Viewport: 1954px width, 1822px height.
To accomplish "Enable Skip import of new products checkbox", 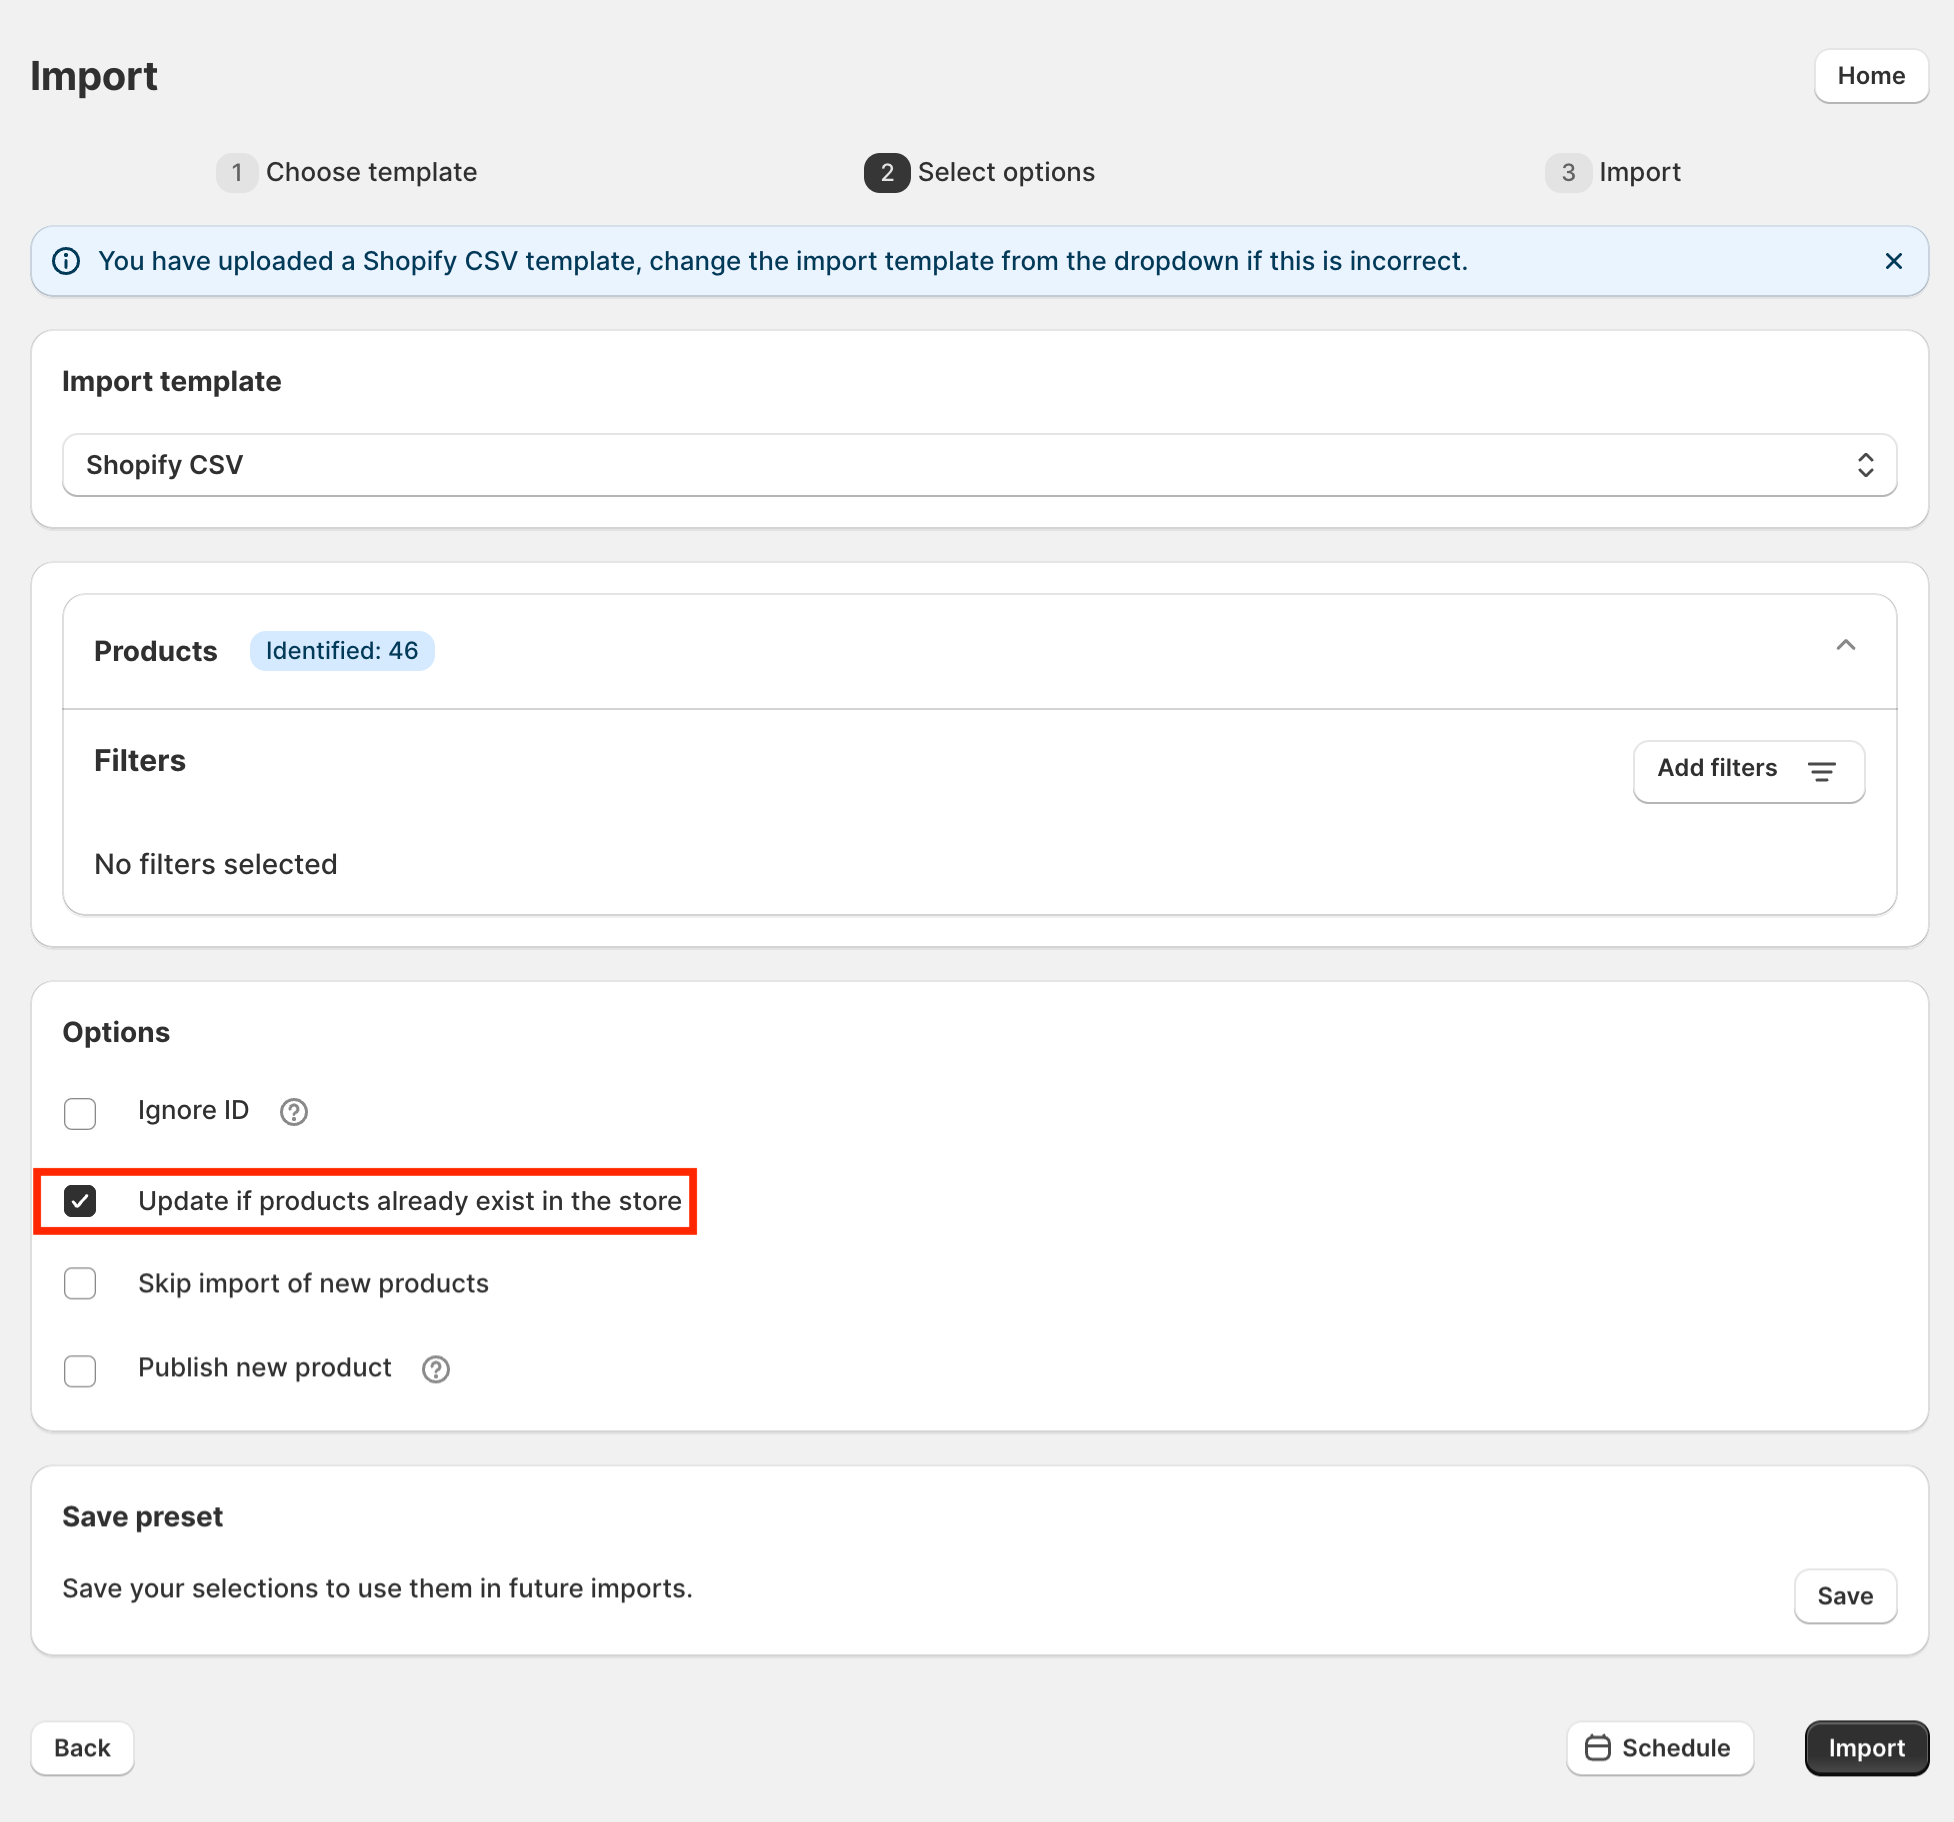I will pos(79,1283).
